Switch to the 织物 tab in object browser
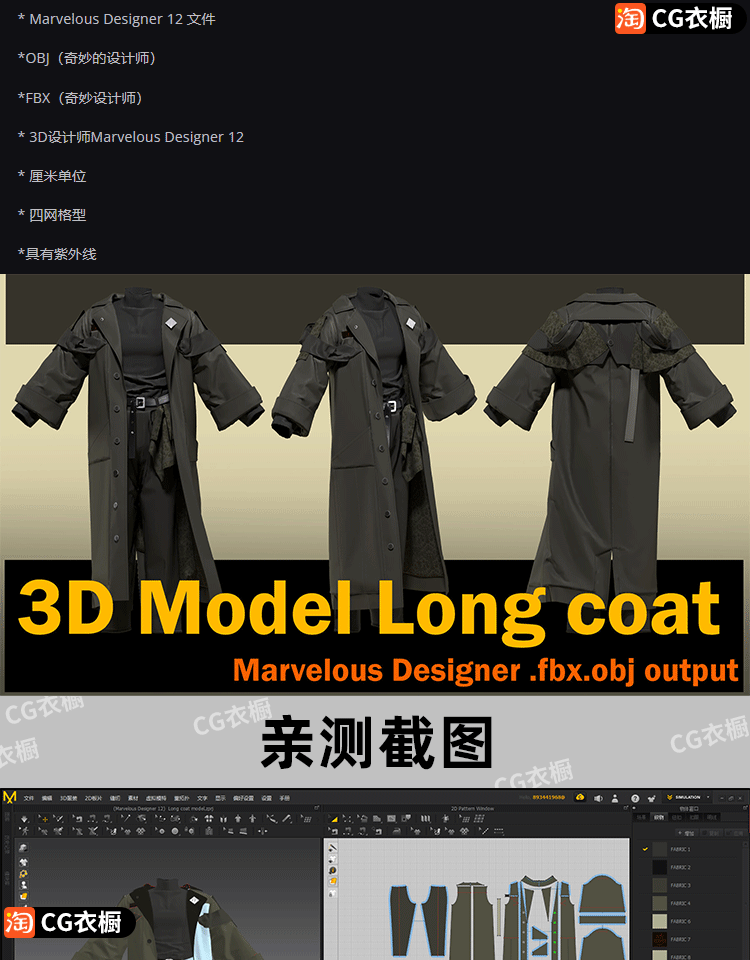This screenshot has height=960, width=750. [659, 816]
